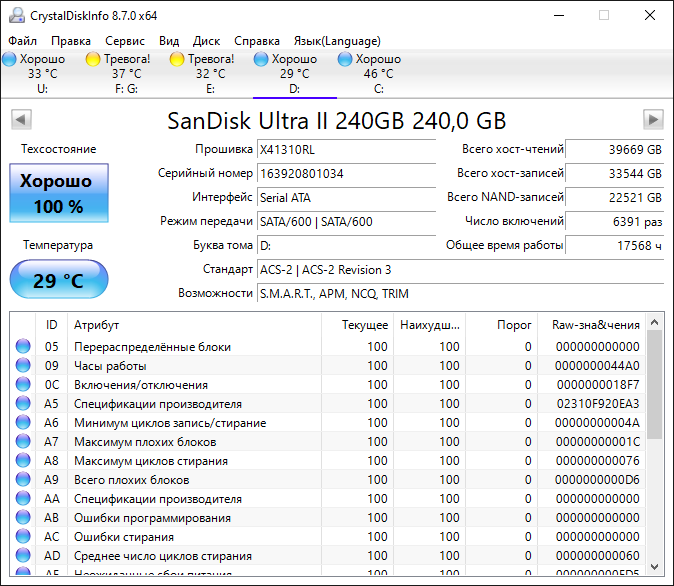Select drive U: status orb at 33 °C

(x=11, y=60)
